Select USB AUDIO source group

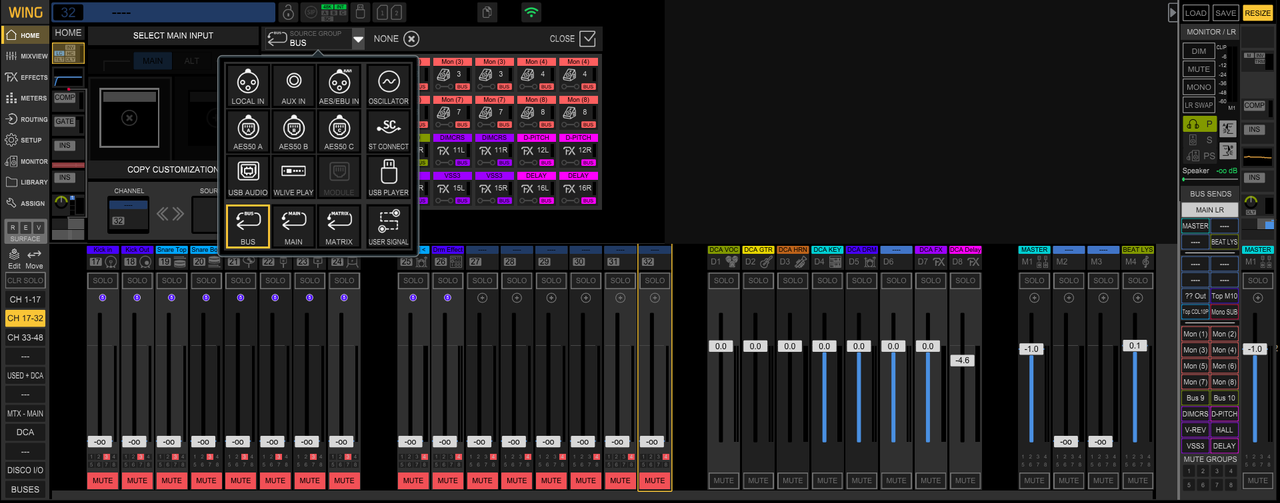pos(247,178)
